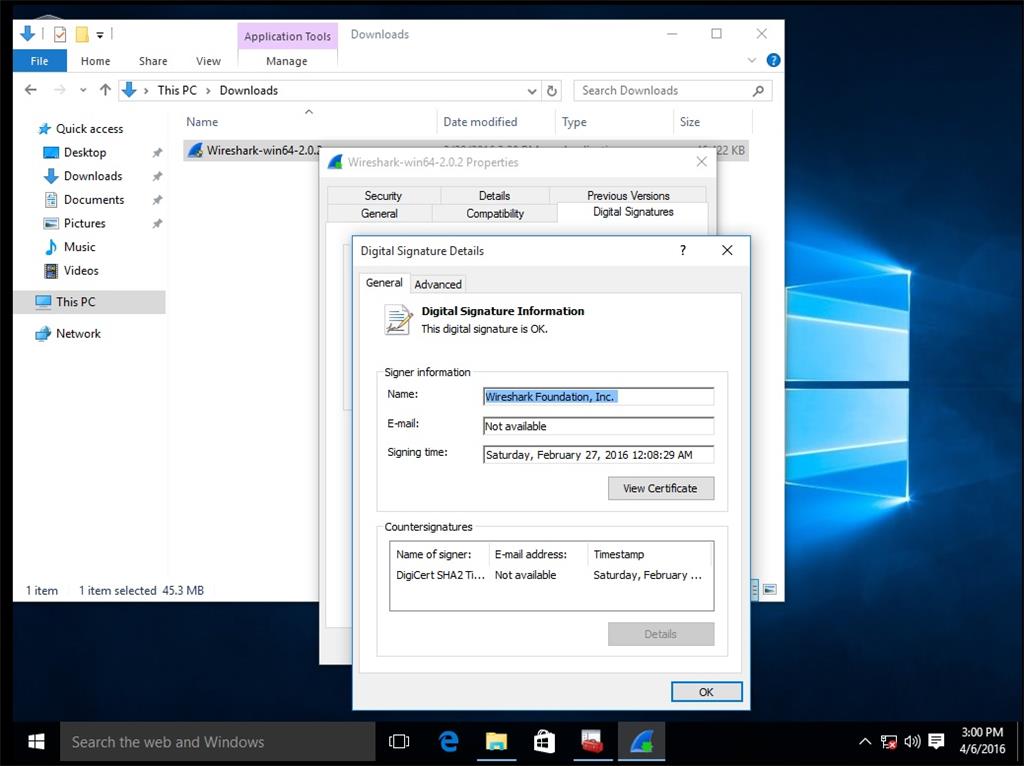Click the Properties icon in quick access toolbar
This screenshot has width=1024, height=766.
click(60, 34)
